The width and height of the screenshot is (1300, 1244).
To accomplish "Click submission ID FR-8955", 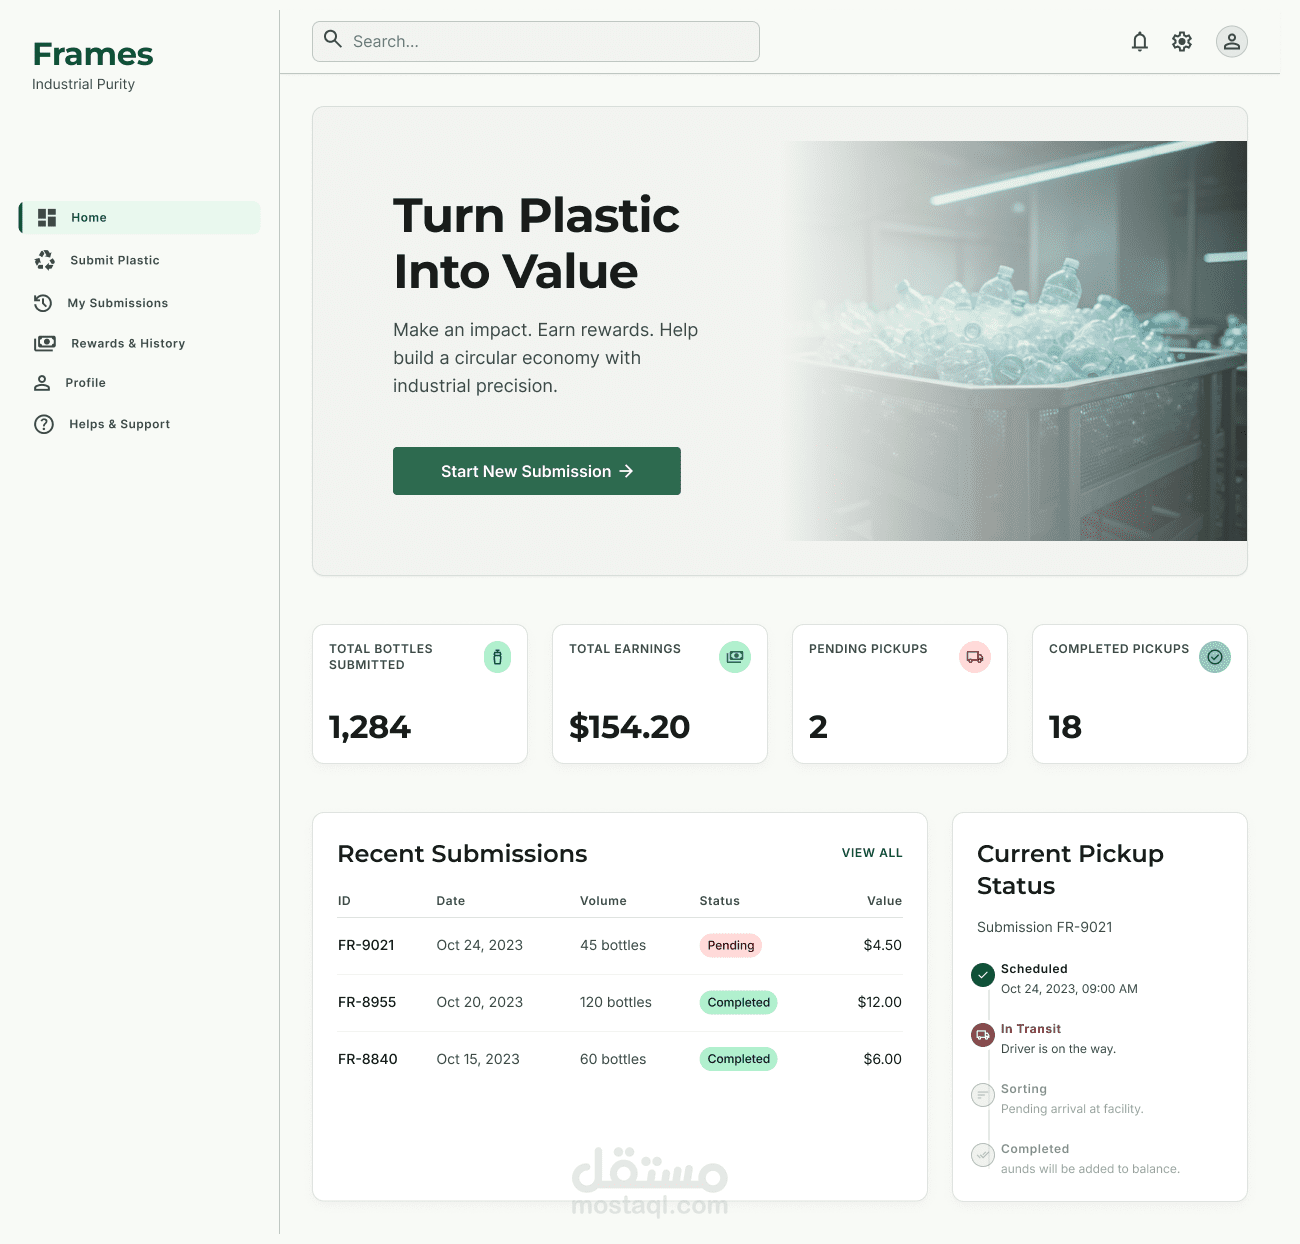I will [367, 1002].
